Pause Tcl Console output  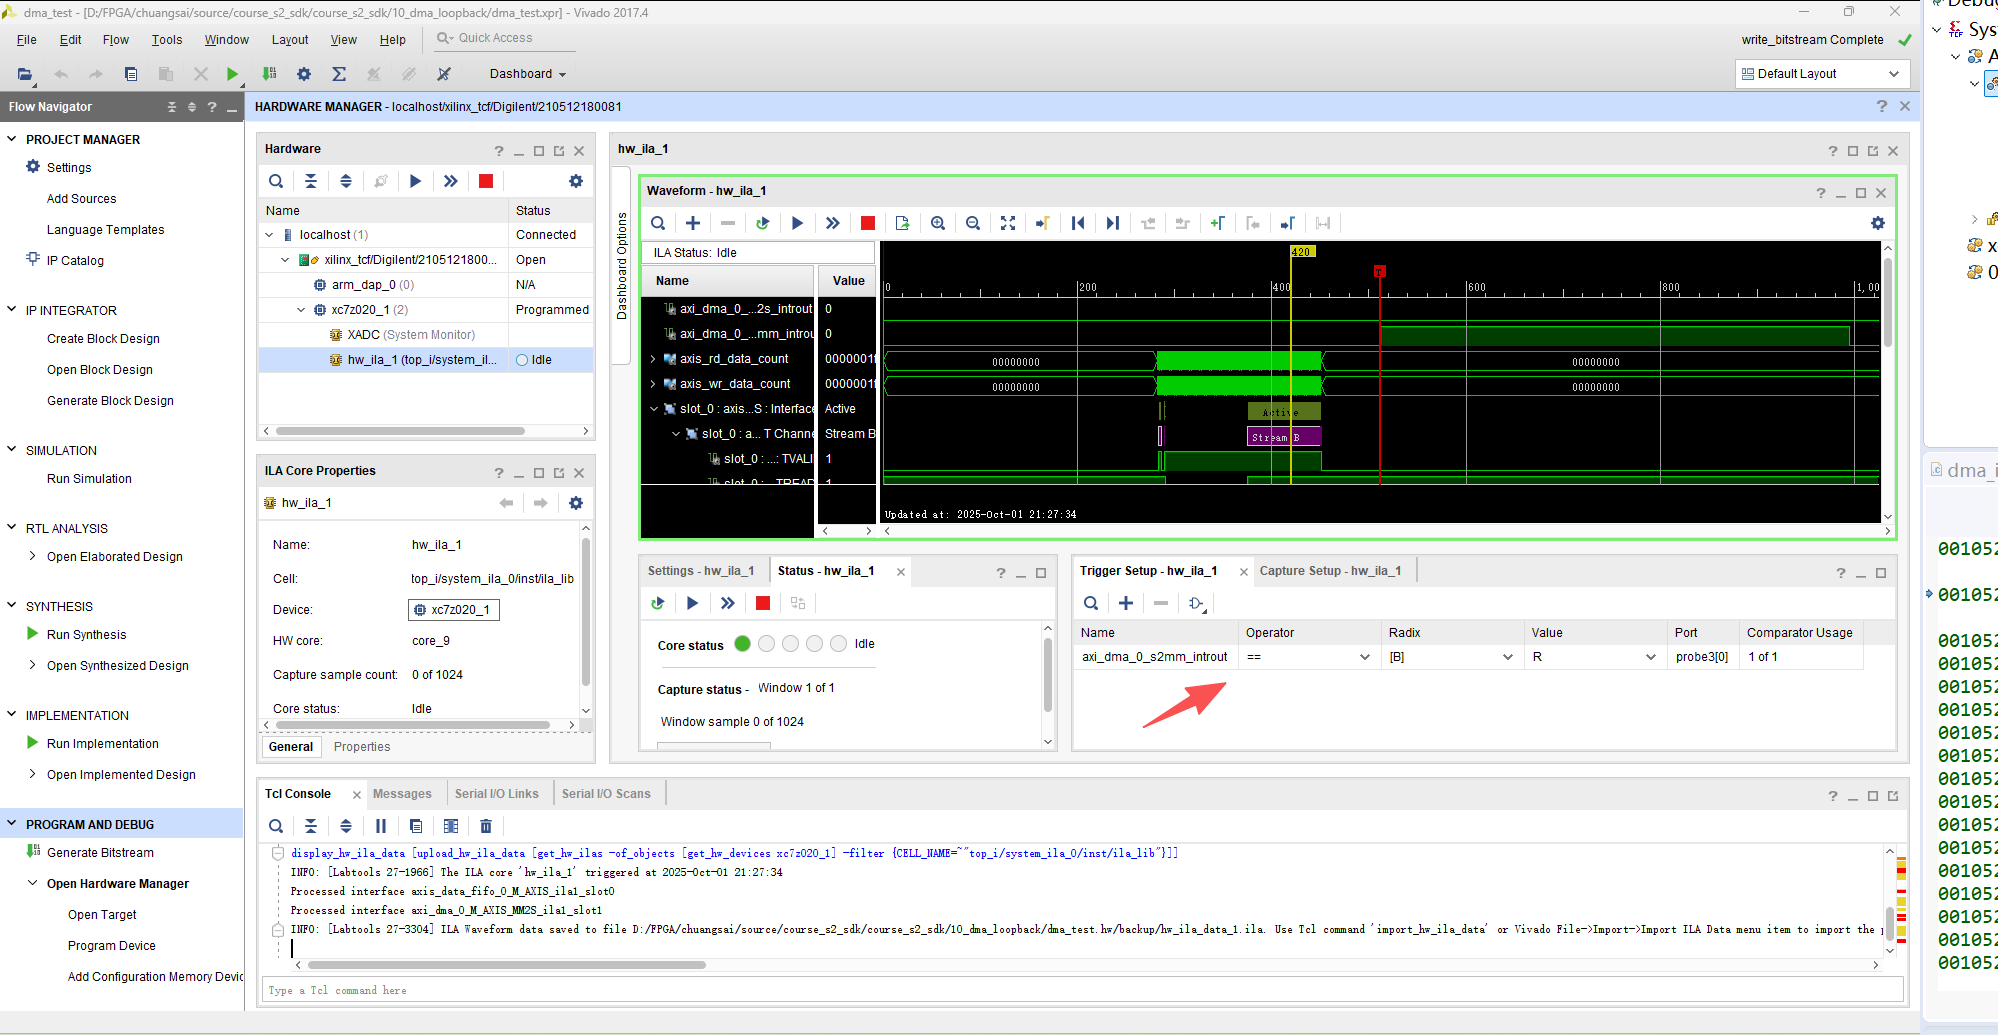[381, 826]
